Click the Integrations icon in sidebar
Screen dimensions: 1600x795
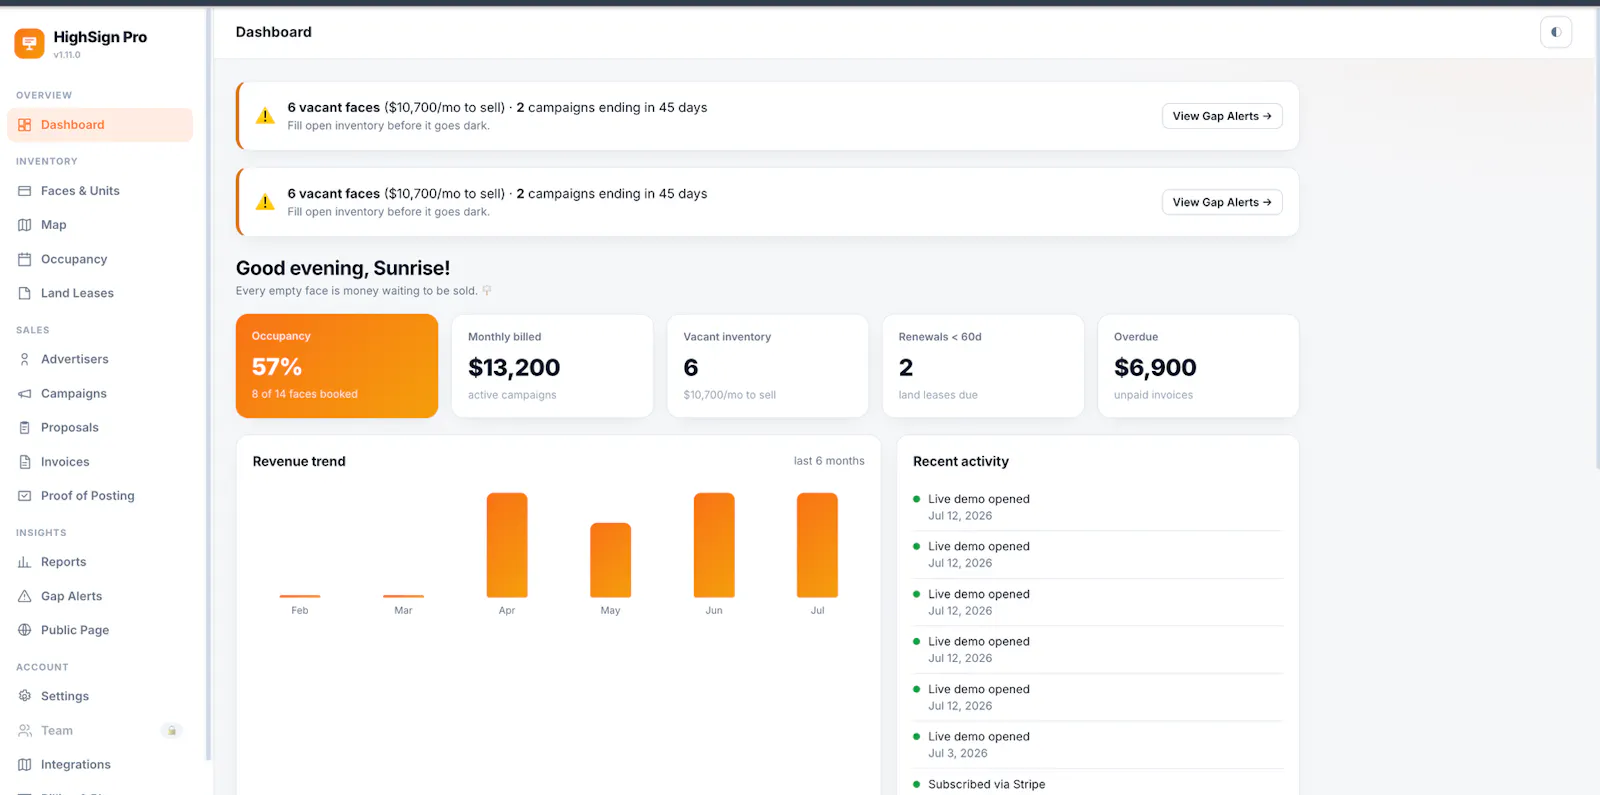(x=25, y=765)
